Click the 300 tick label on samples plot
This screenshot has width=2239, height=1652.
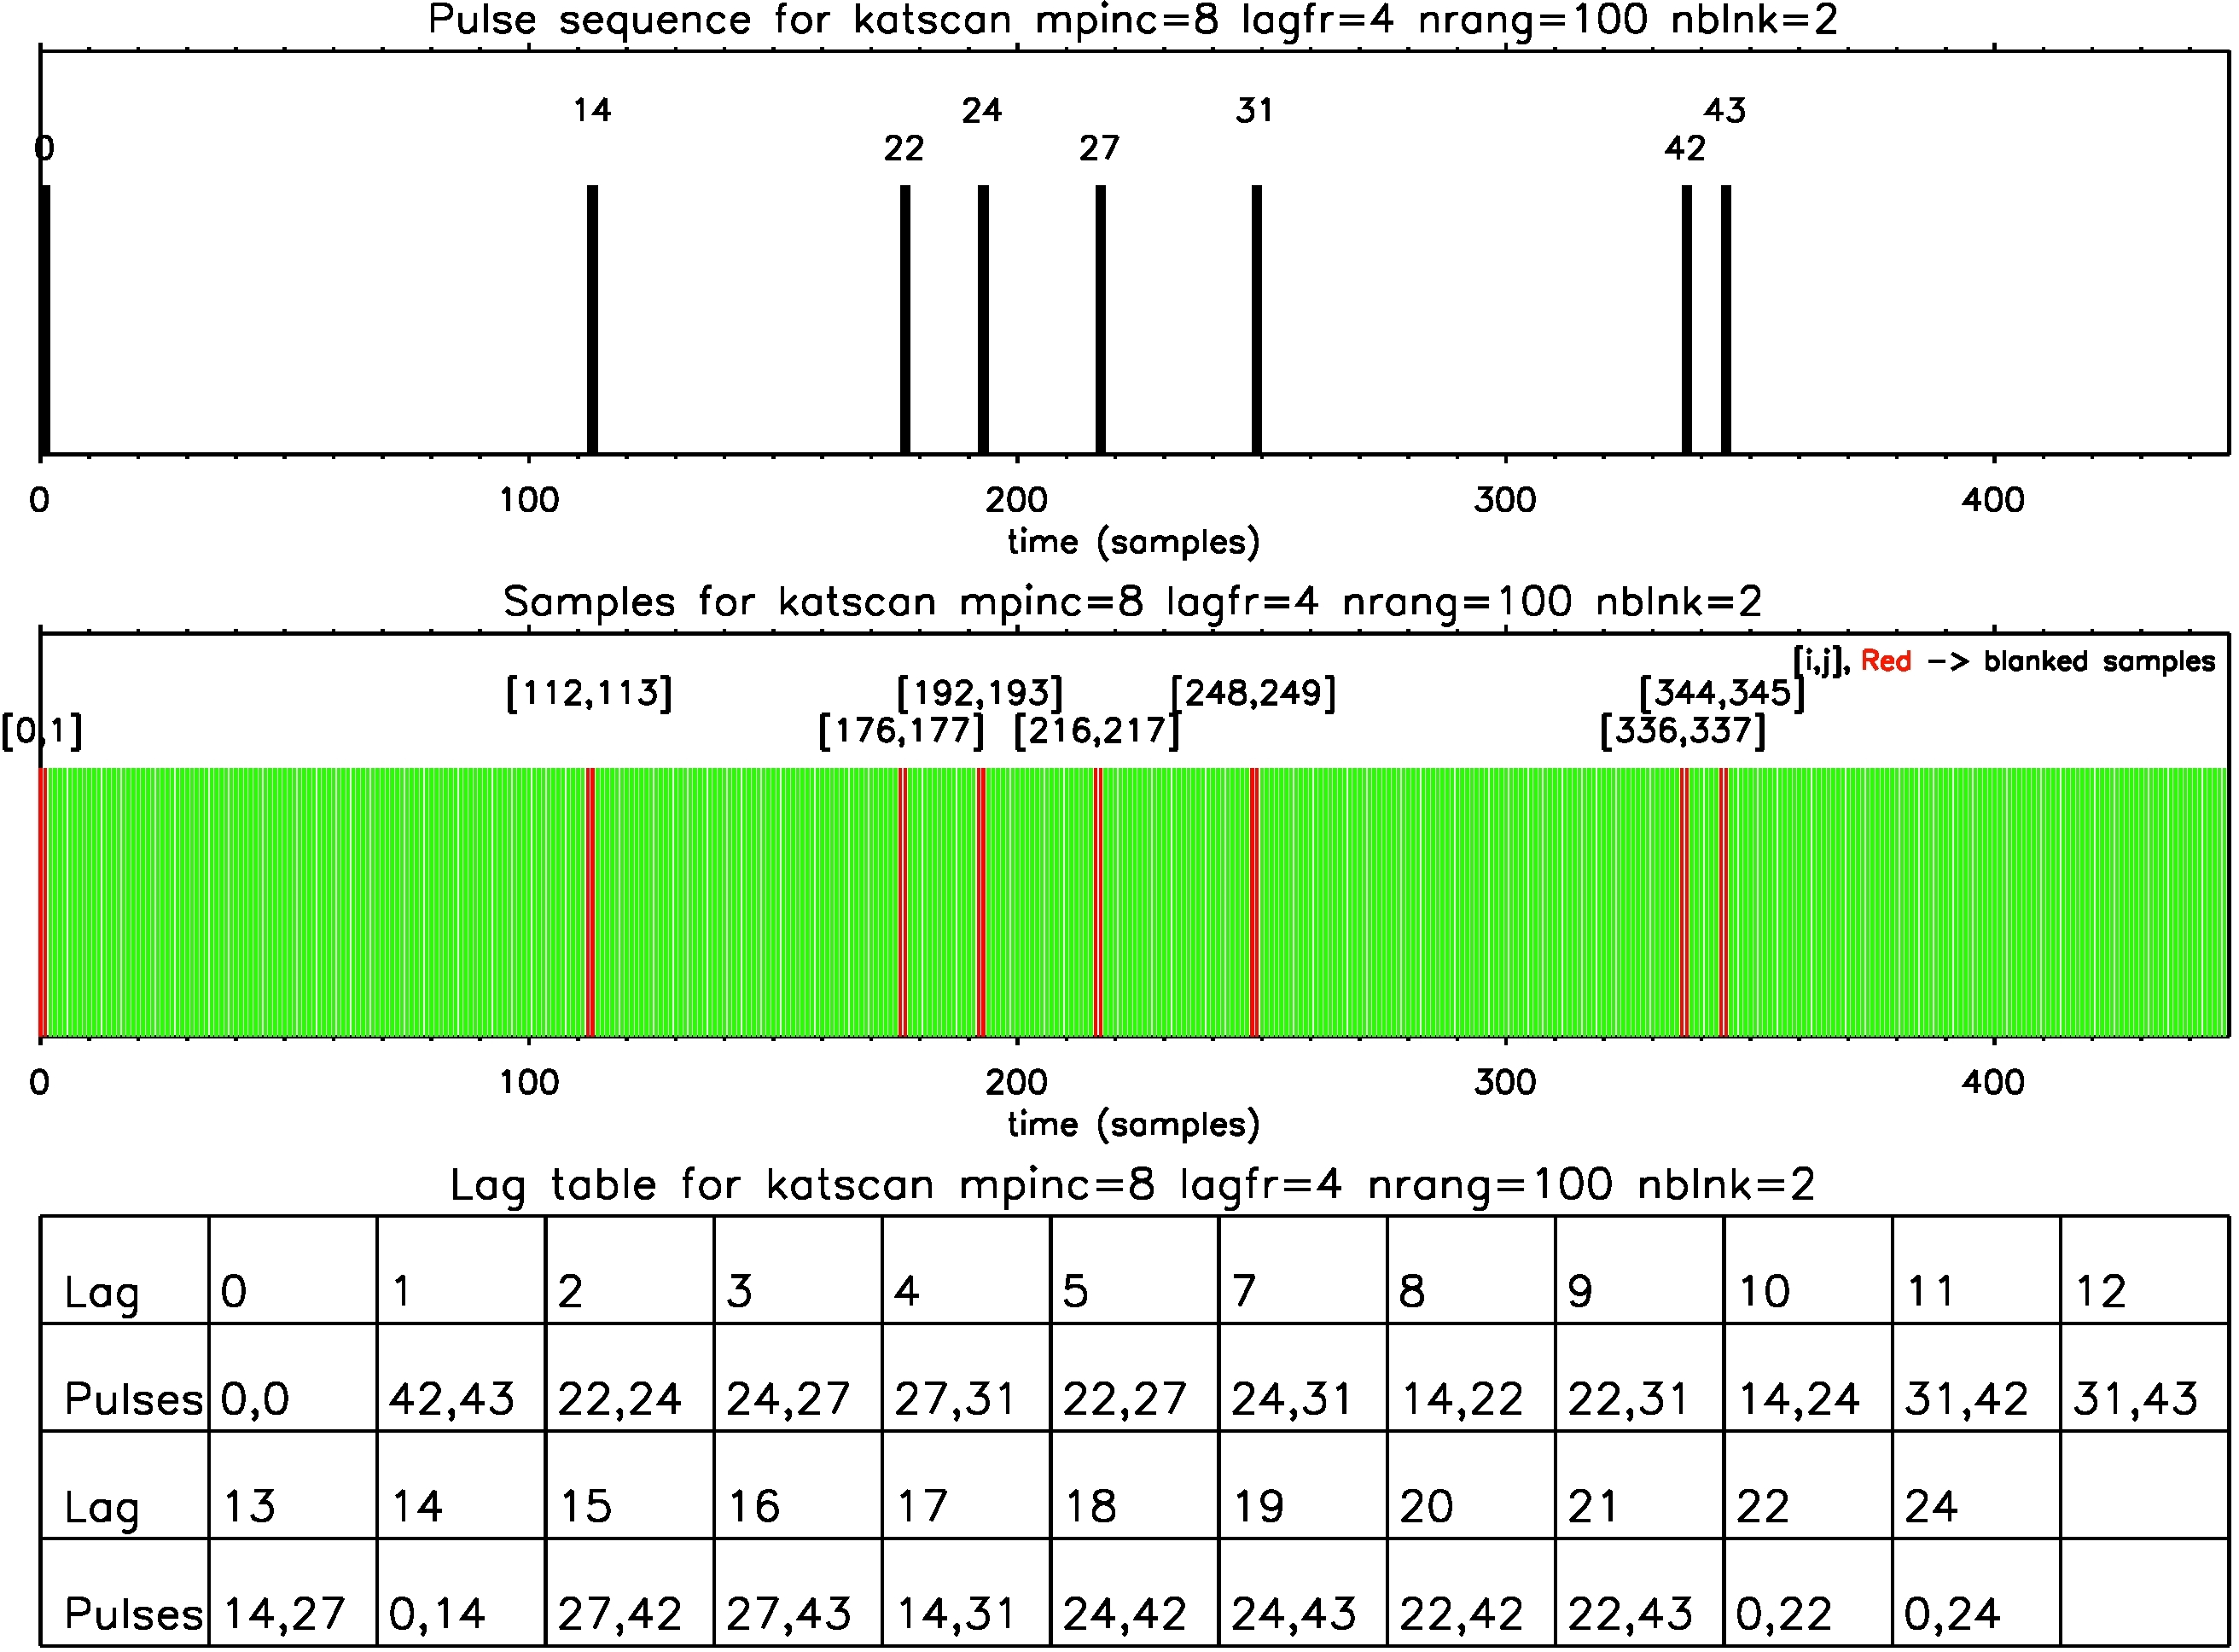click(x=1507, y=1083)
